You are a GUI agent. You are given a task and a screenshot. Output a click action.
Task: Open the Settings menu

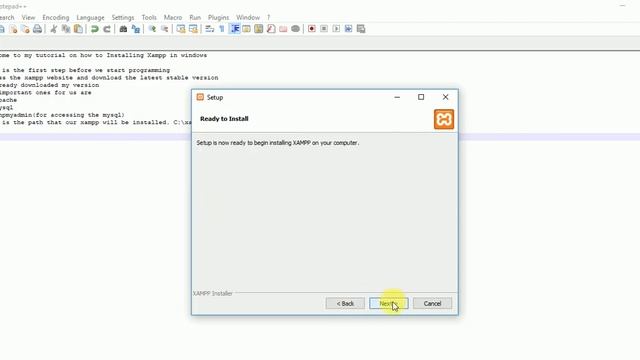(123, 18)
